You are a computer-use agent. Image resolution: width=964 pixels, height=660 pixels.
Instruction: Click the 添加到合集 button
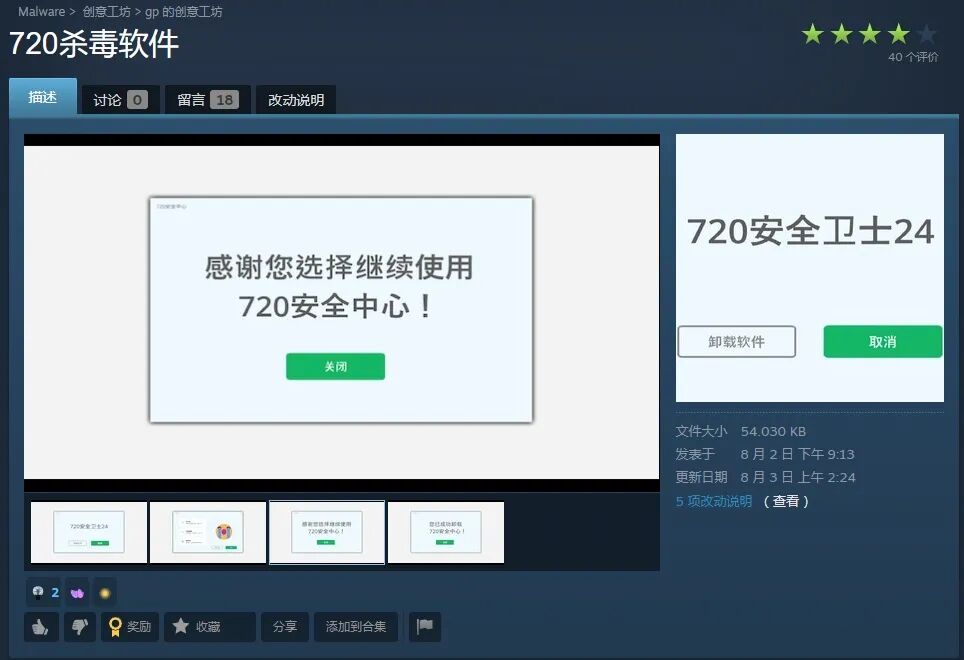pos(356,627)
